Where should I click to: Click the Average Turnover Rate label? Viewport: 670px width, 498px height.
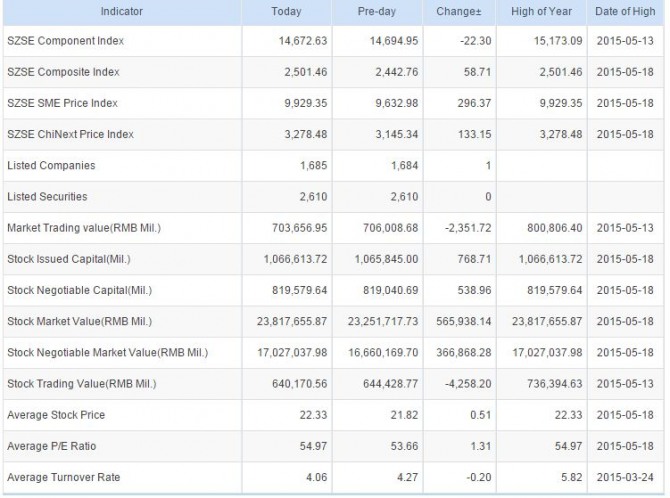(x=64, y=477)
